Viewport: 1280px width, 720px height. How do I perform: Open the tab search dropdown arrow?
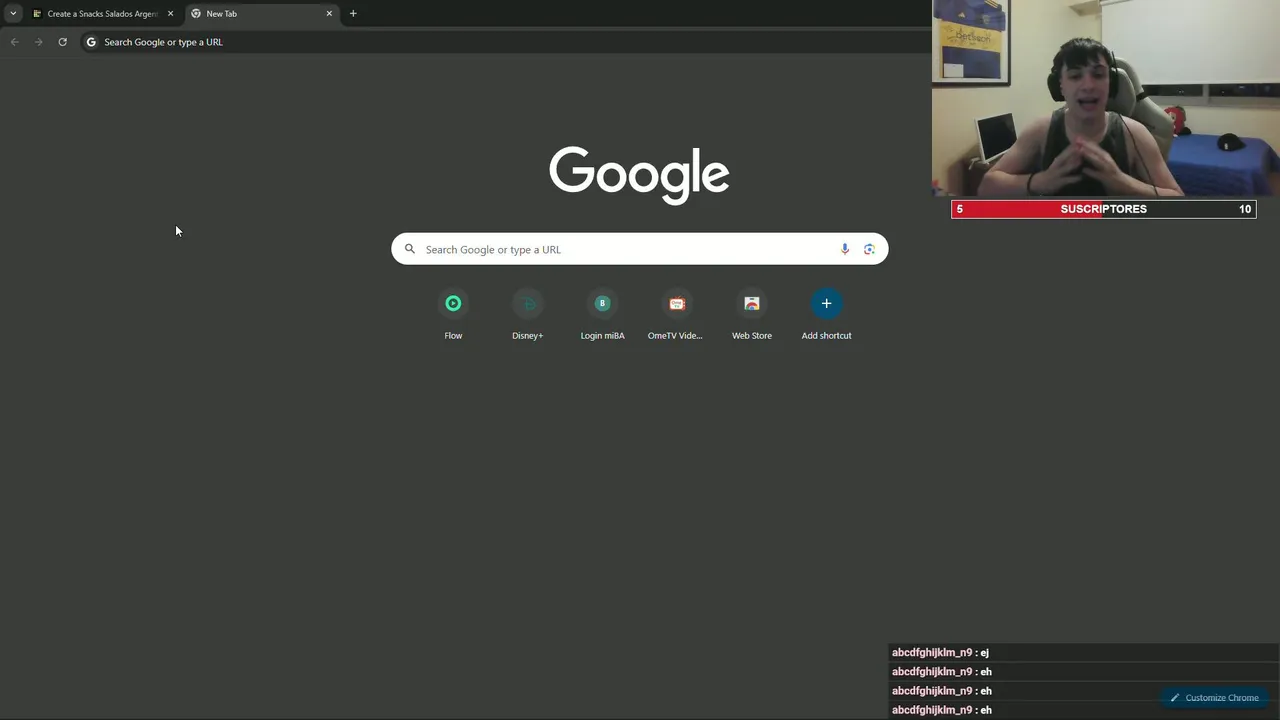click(x=13, y=14)
